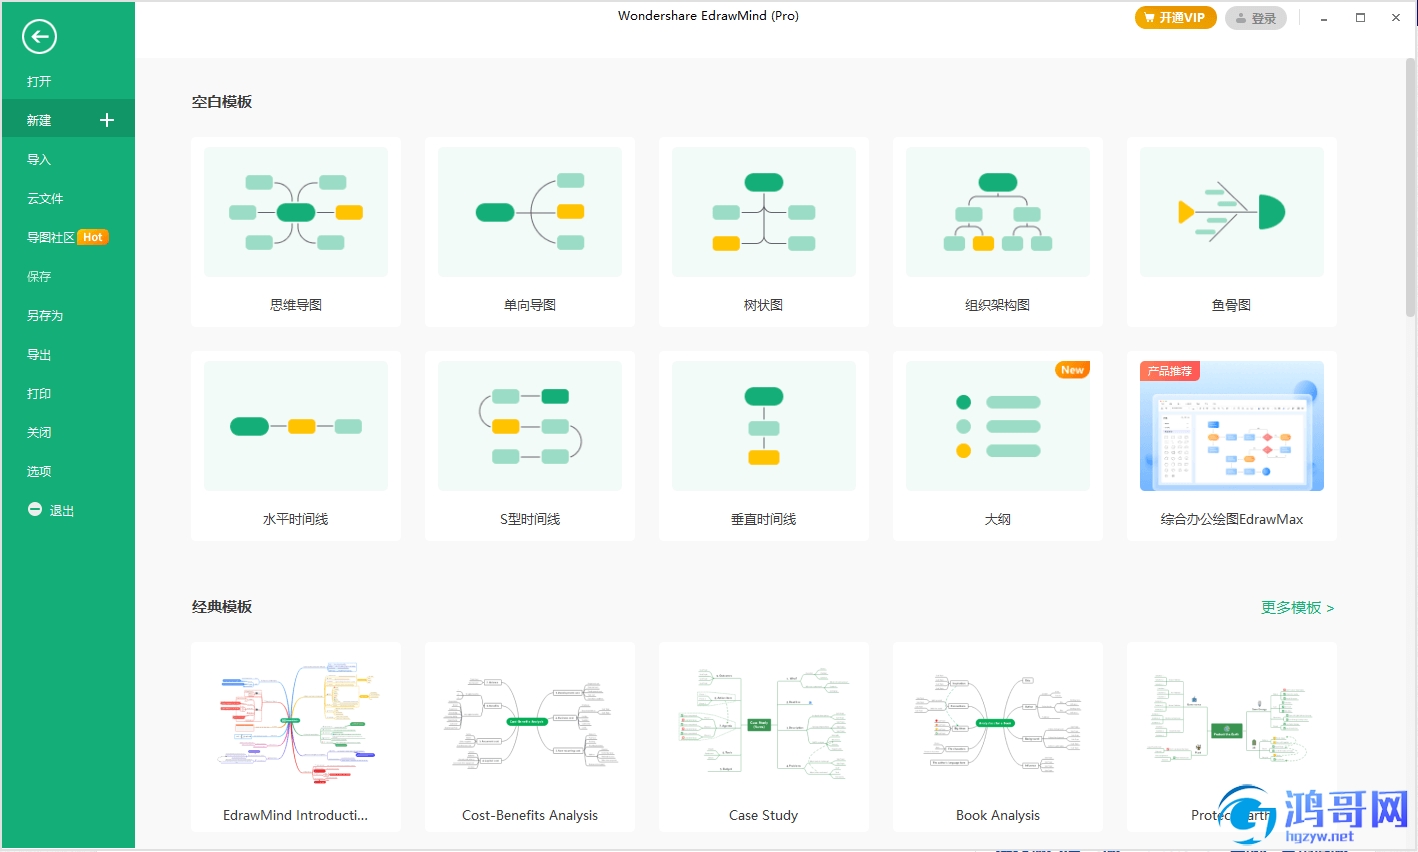Click the 思维导图 label text
This screenshot has width=1418, height=852.
[296, 305]
